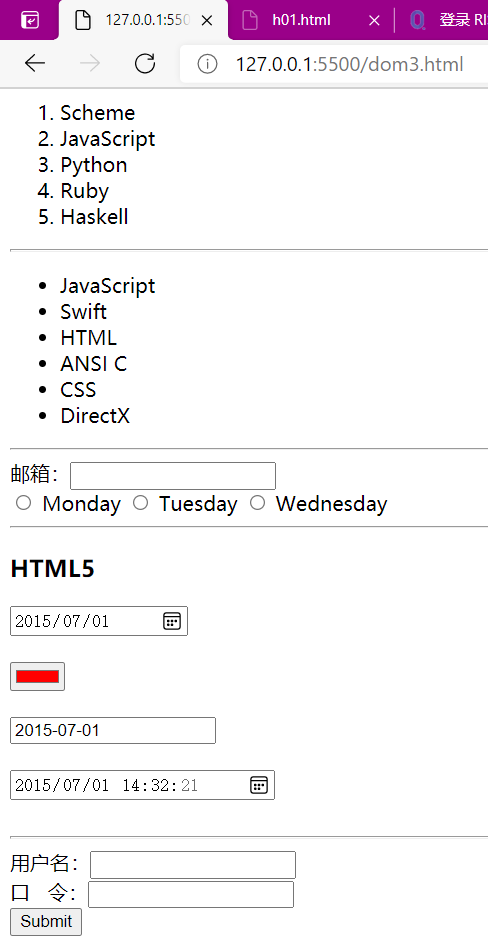The width and height of the screenshot is (488, 948).
Task: Select the Monday radio button
Action: [24, 503]
